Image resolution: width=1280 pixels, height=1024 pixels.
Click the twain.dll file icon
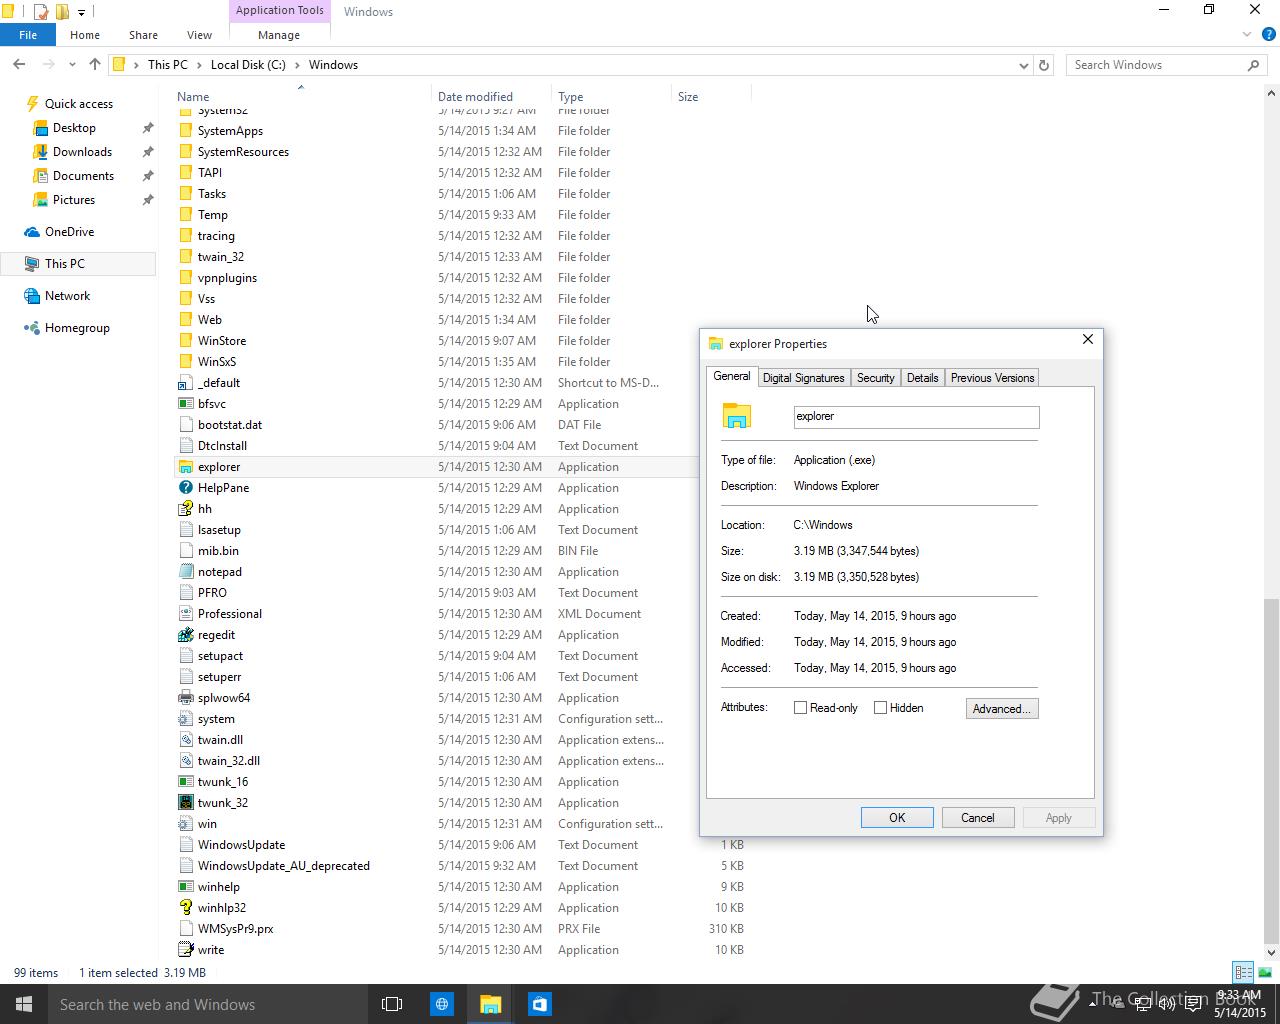click(x=185, y=740)
